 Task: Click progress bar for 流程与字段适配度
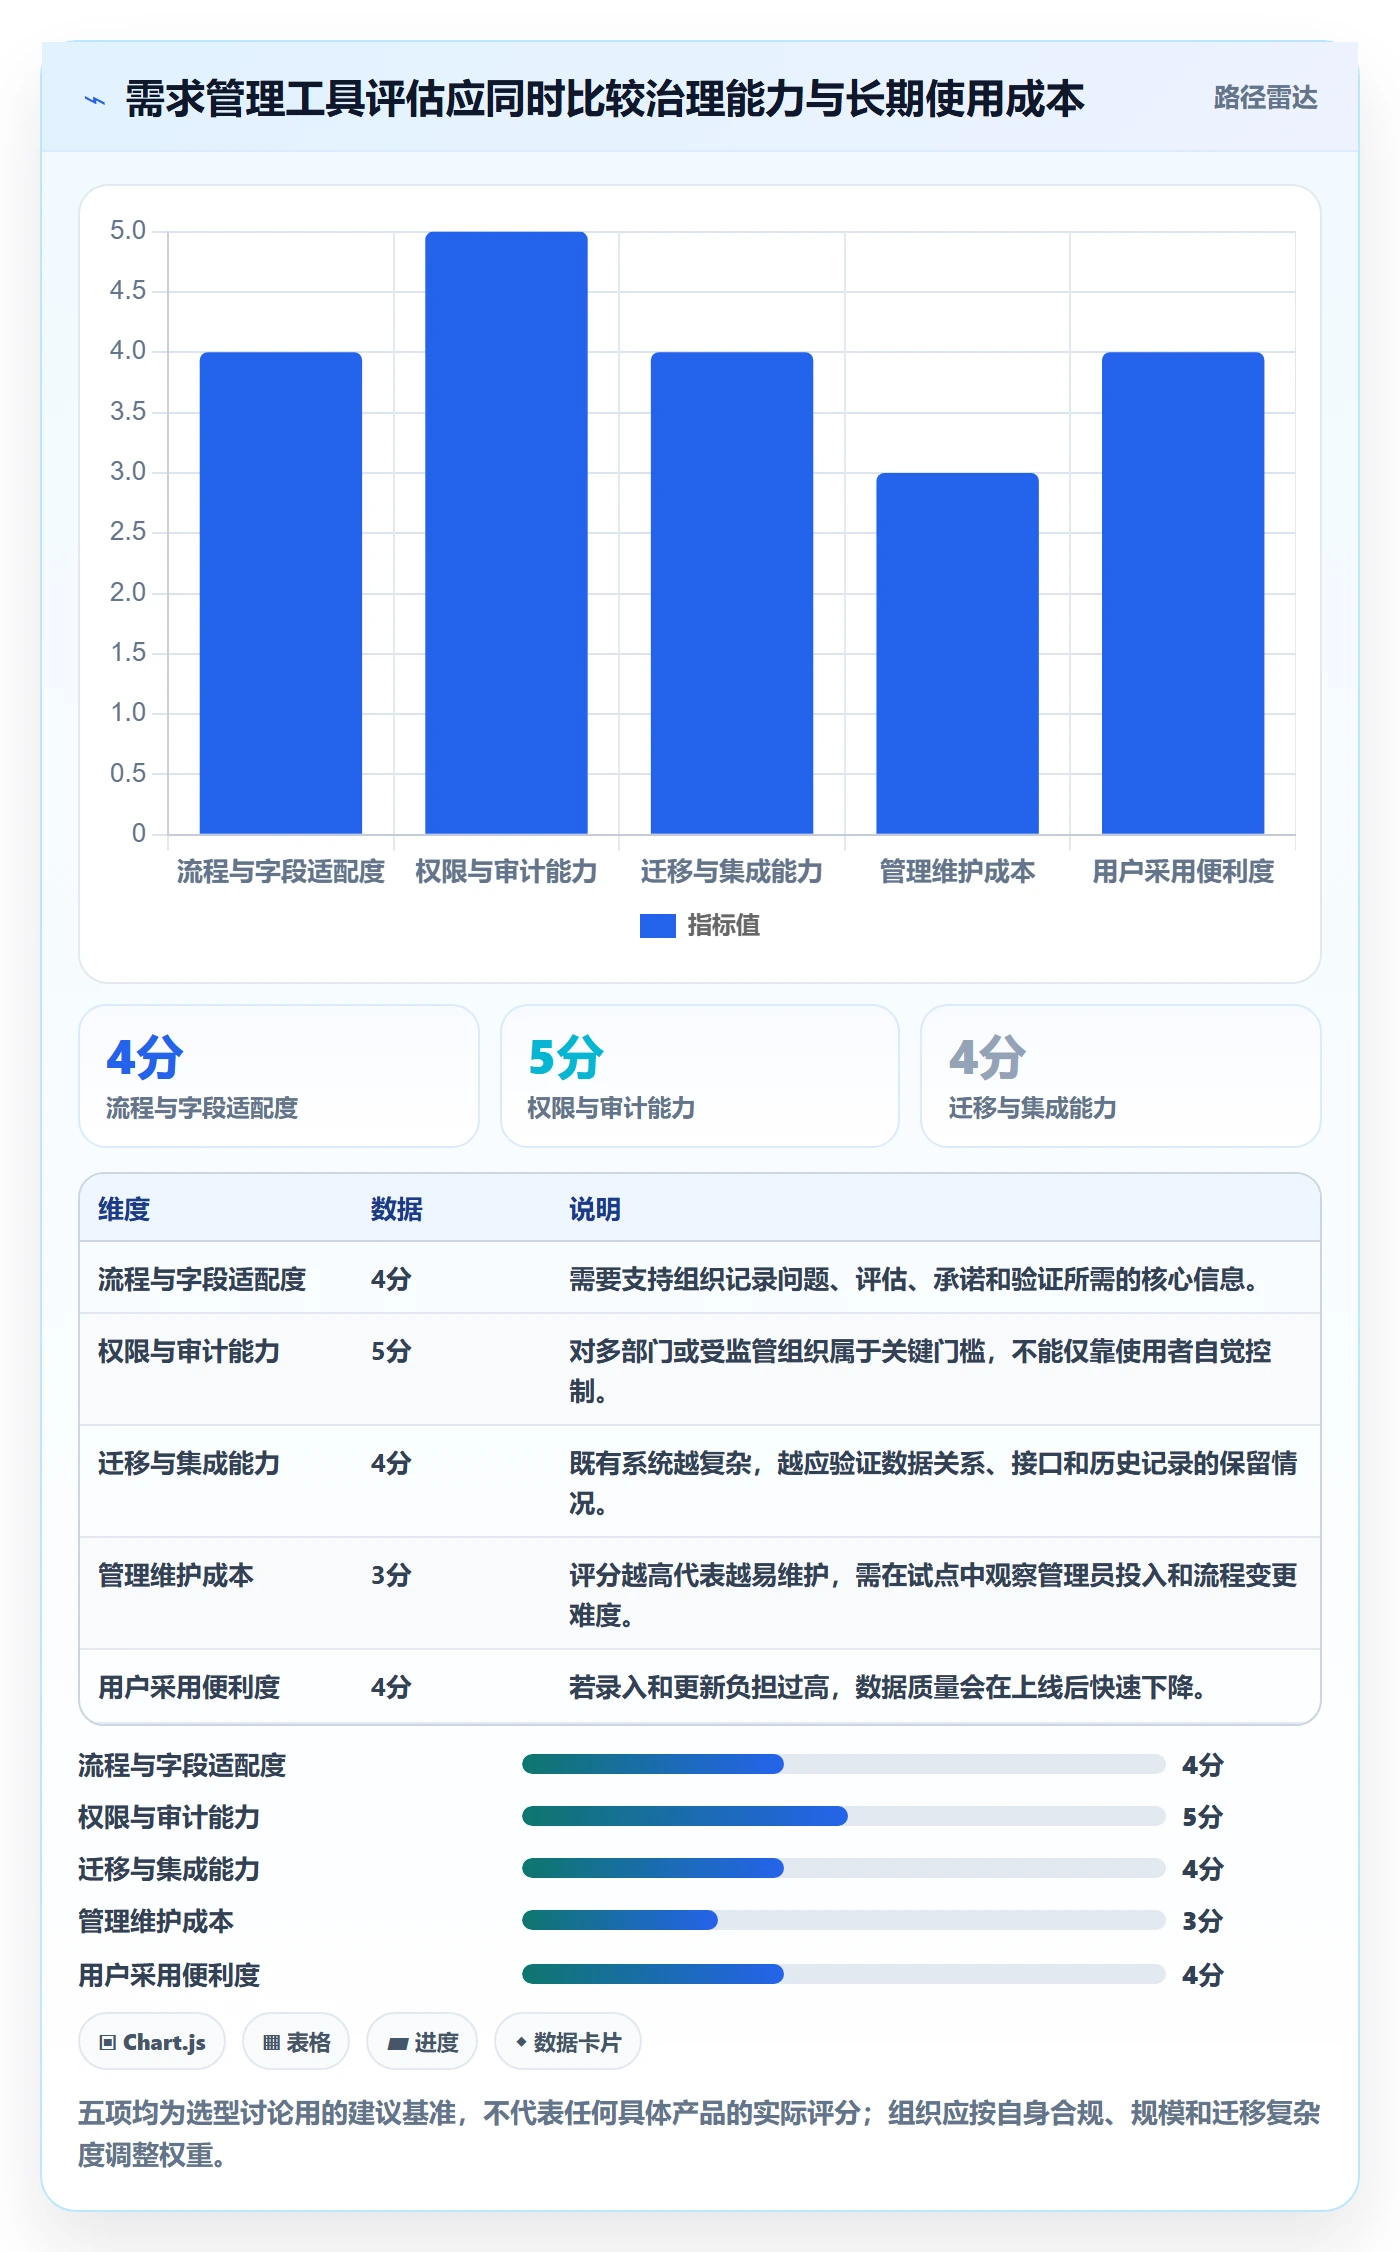844,1764
